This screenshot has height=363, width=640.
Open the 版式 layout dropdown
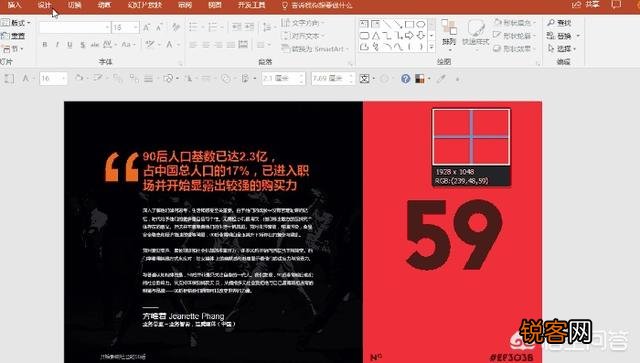pos(16,23)
